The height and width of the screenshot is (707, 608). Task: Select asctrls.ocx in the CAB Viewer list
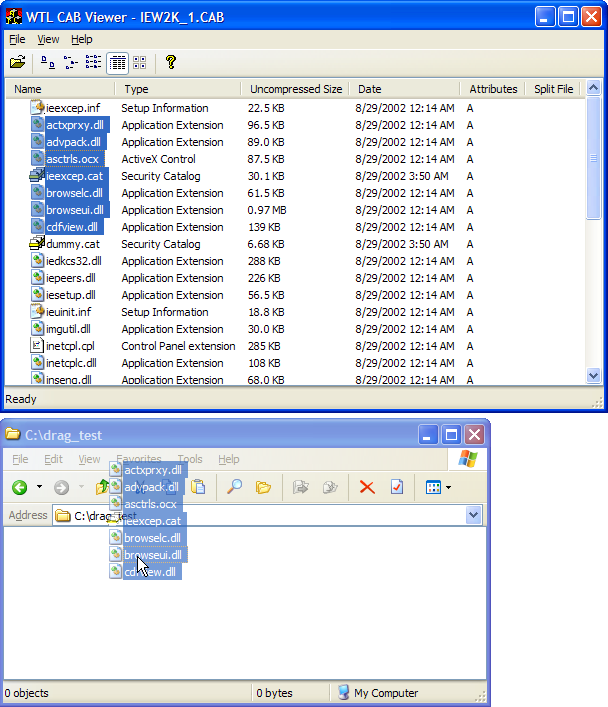[73, 159]
